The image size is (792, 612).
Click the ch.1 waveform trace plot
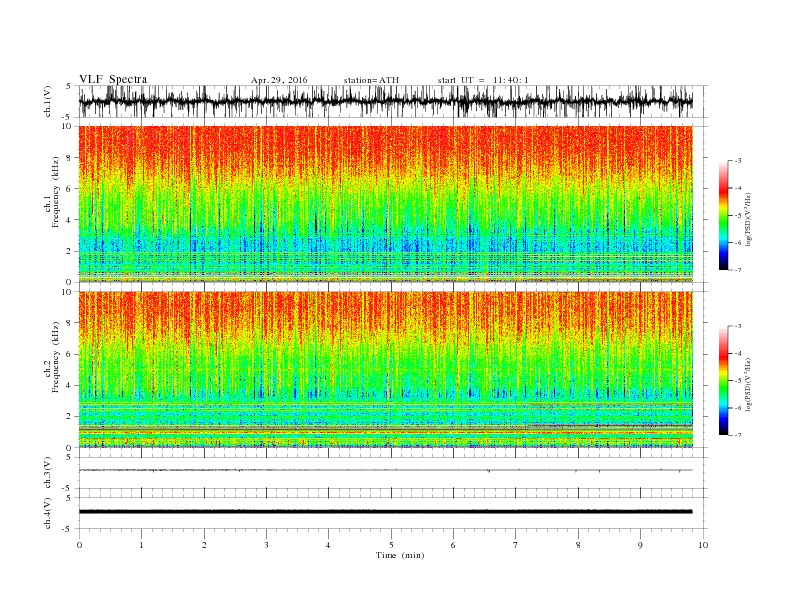click(x=386, y=101)
